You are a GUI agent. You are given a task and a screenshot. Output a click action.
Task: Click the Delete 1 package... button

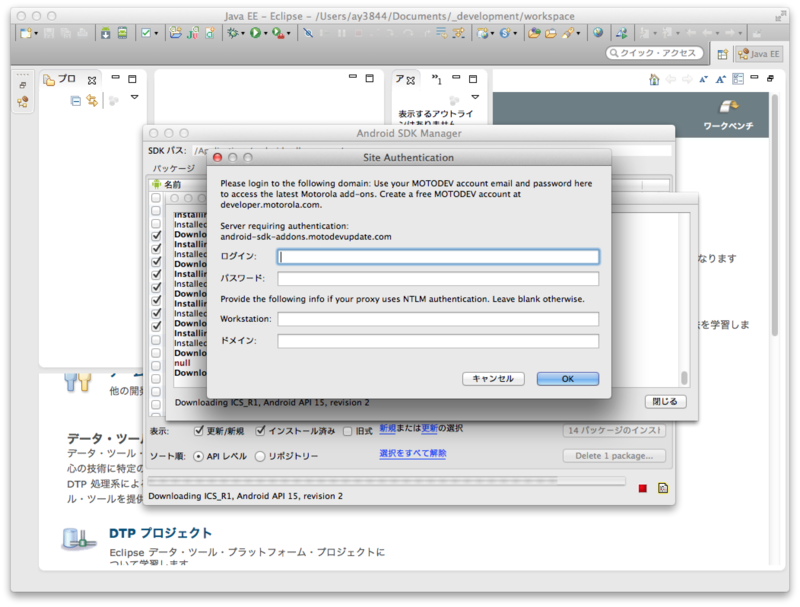click(614, 456)
